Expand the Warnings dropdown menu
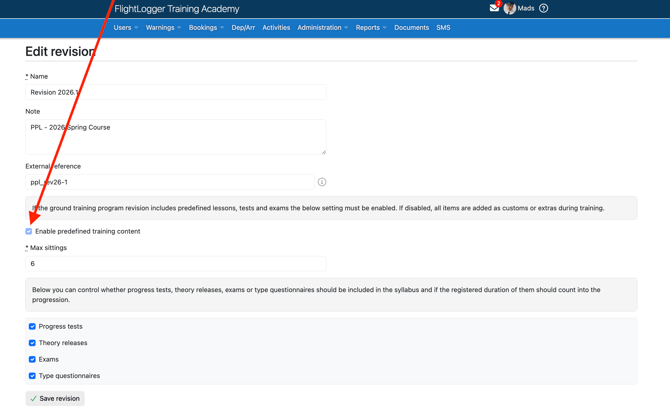670x418 pixels. tap(163, 27)
